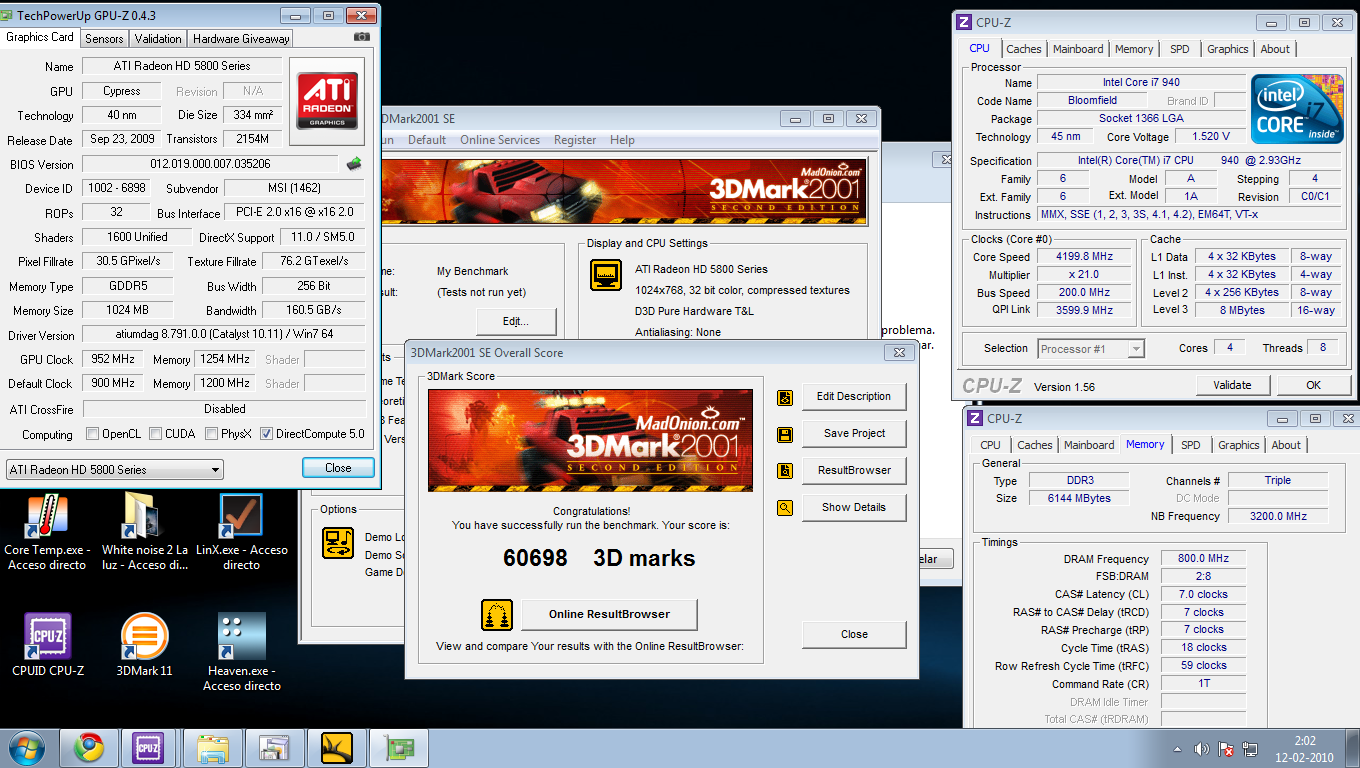
Task: Click the 3DMark2001 taskbar icon
Action: pos(337,748)
